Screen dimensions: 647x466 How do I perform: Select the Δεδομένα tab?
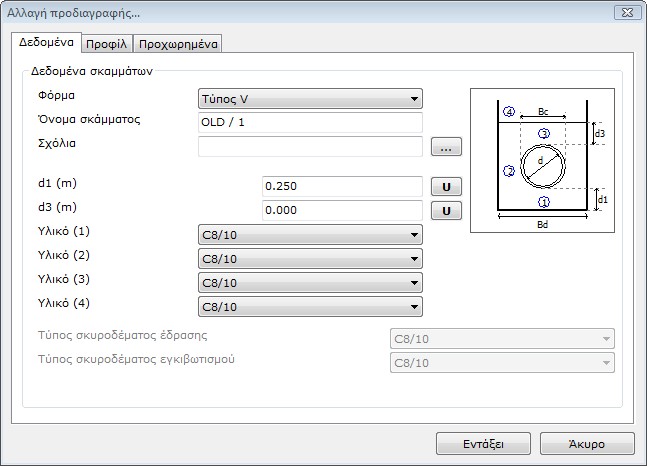pos(46,43)
